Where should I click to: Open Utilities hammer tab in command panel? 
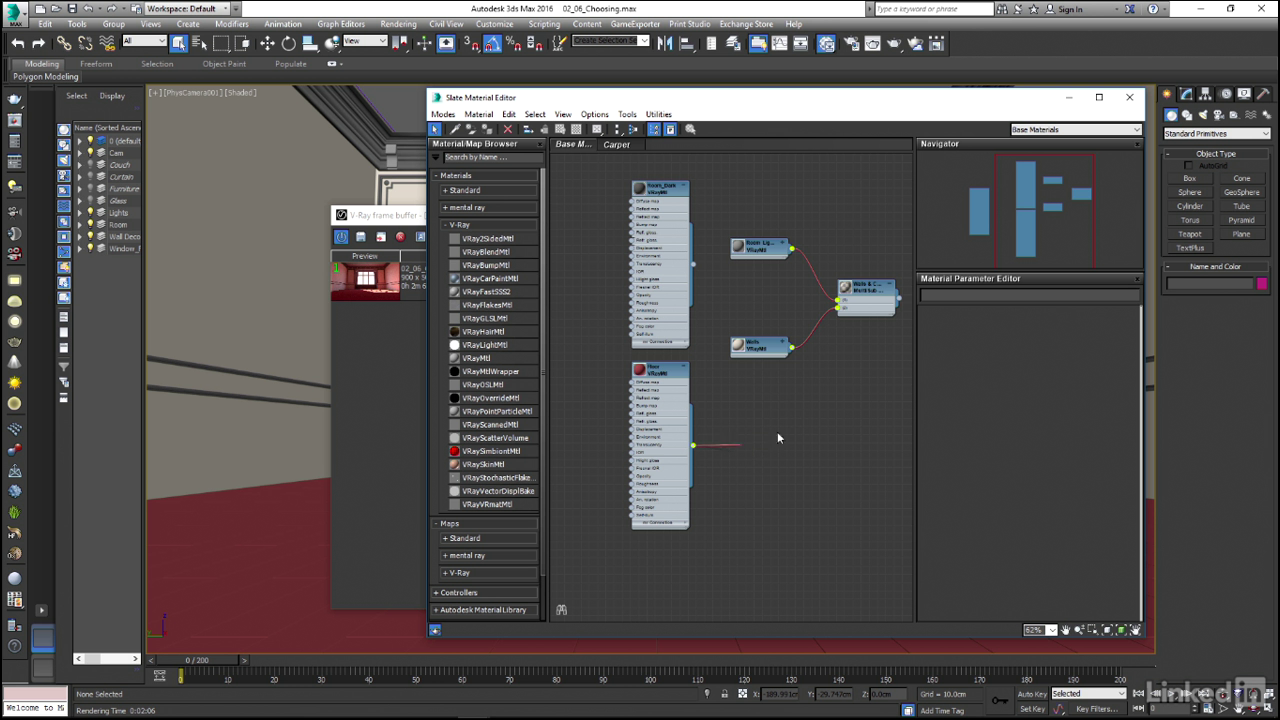pyautogui.click(x=1263, y=94)
